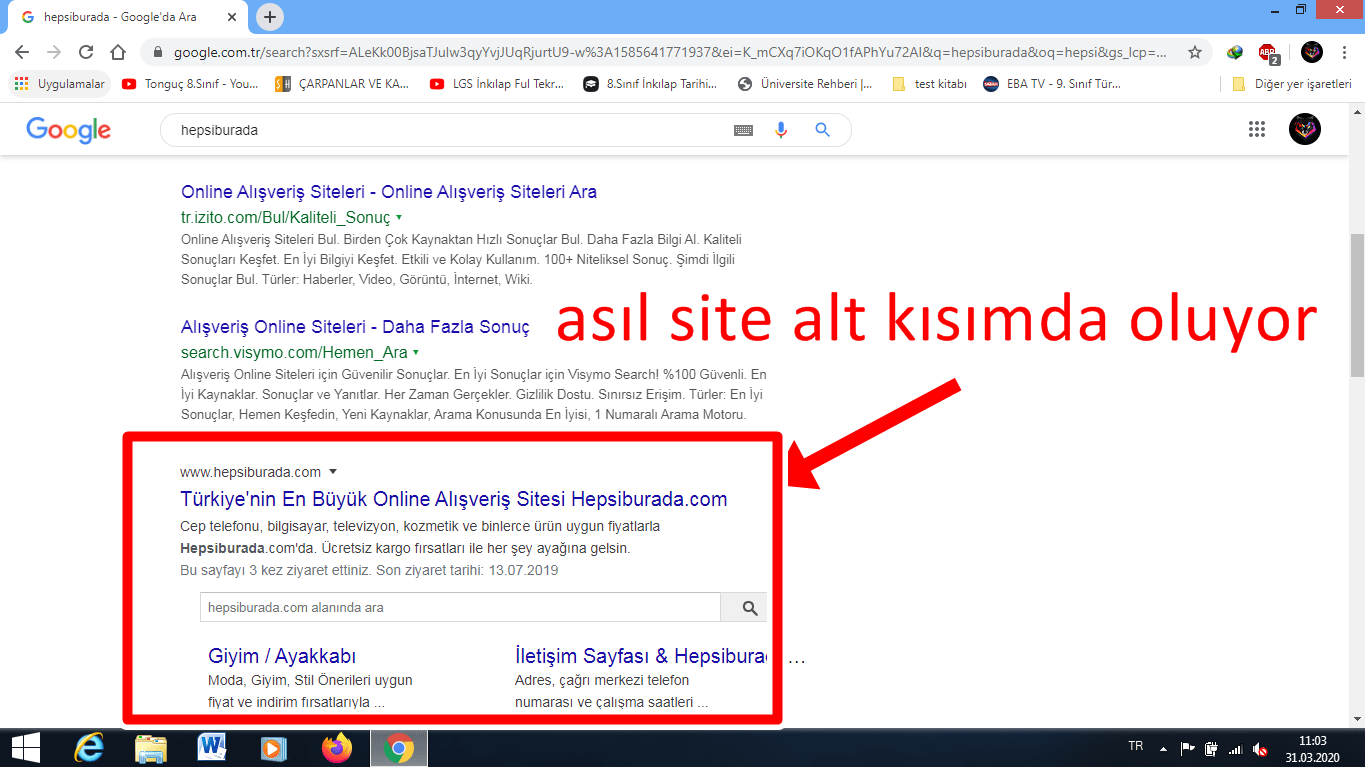
Task: Launch Internet Explorer from the taskbar
Action: coord(91,748)
